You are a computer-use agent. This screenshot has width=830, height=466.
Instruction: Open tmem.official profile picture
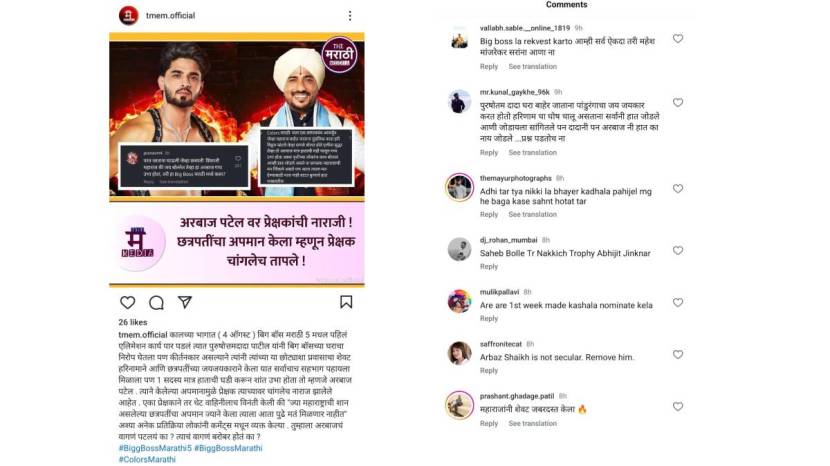coord(129,15)
